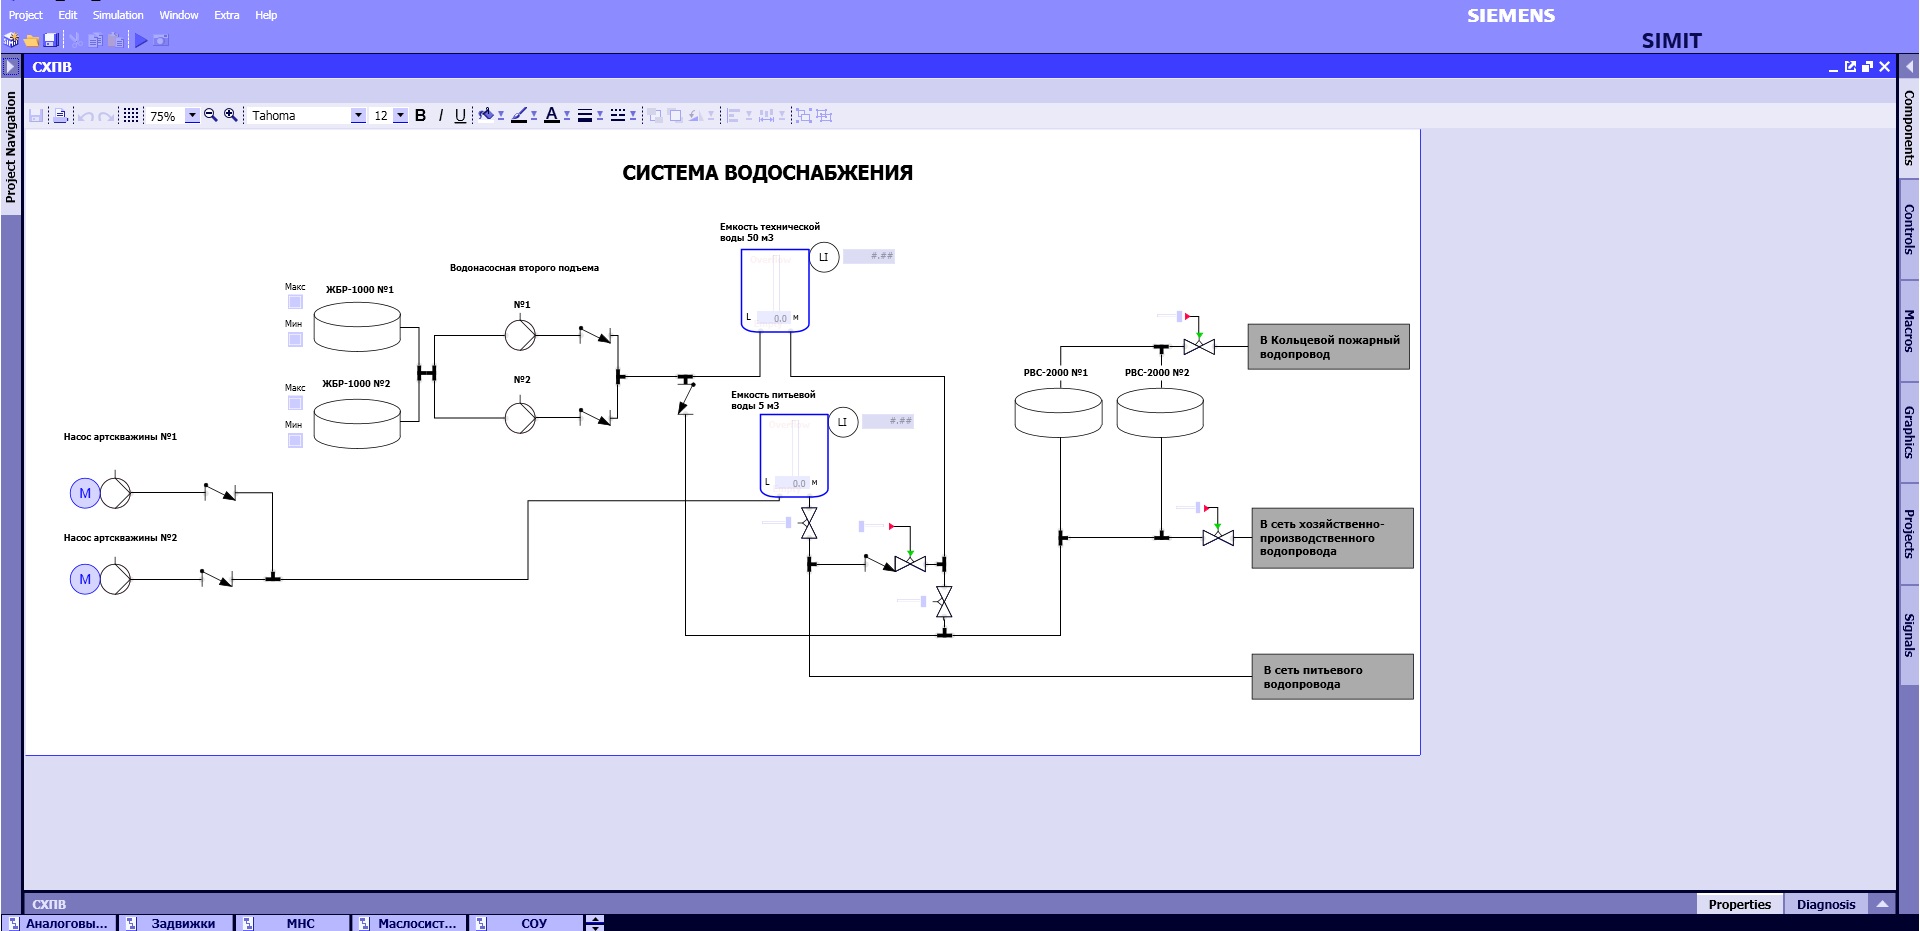Click the open project folder icon

click(31, 40)
